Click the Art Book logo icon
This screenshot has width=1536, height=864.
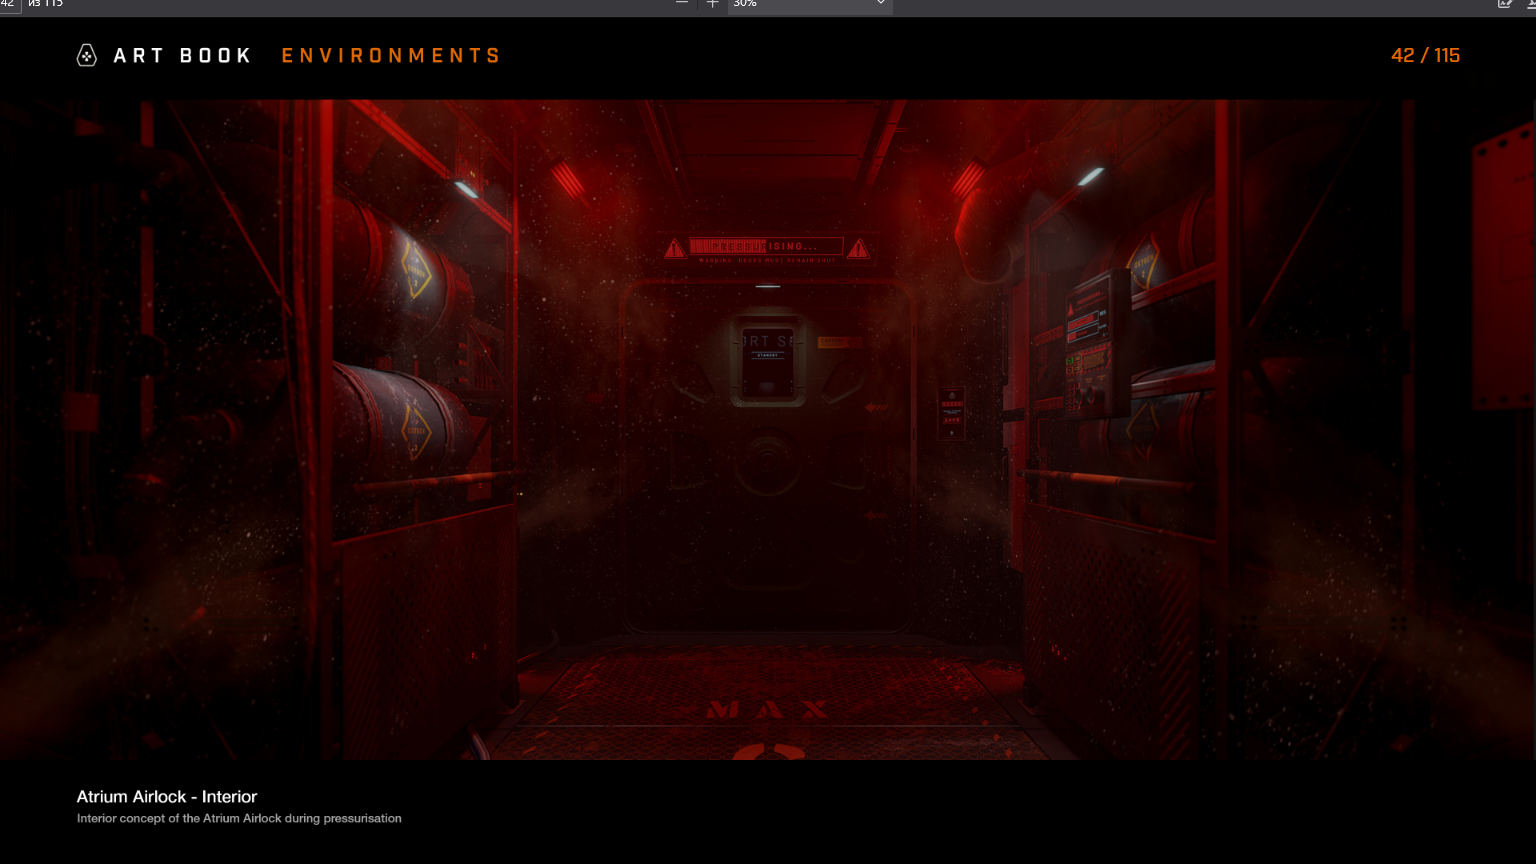tap(87, 55)
